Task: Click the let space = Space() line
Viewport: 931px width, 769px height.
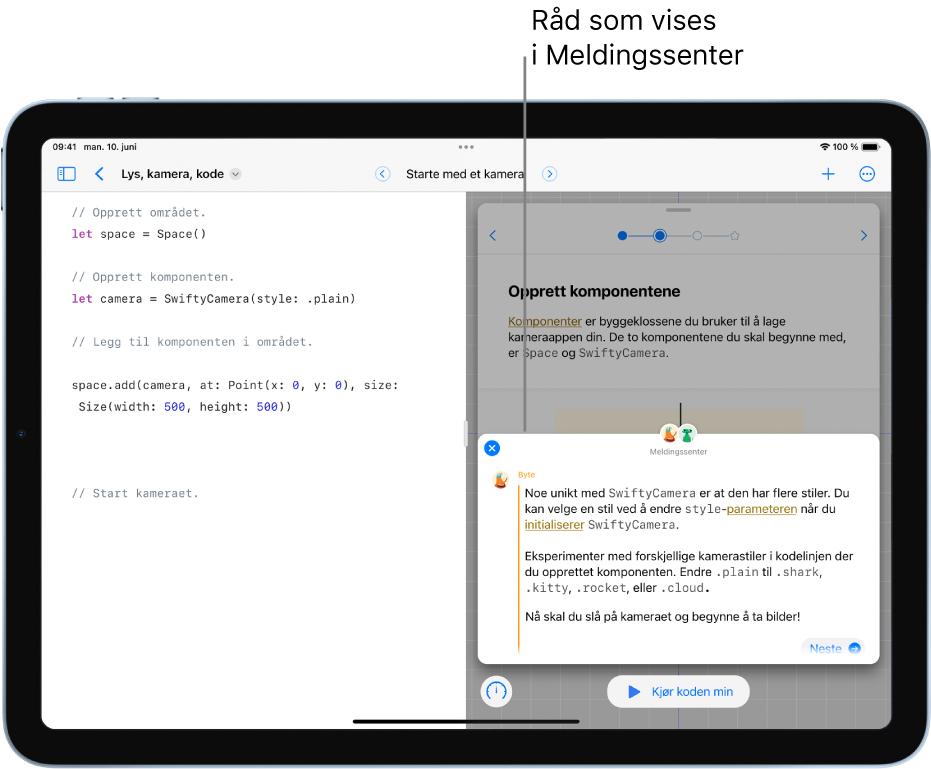Action: (x=139, y=234)
